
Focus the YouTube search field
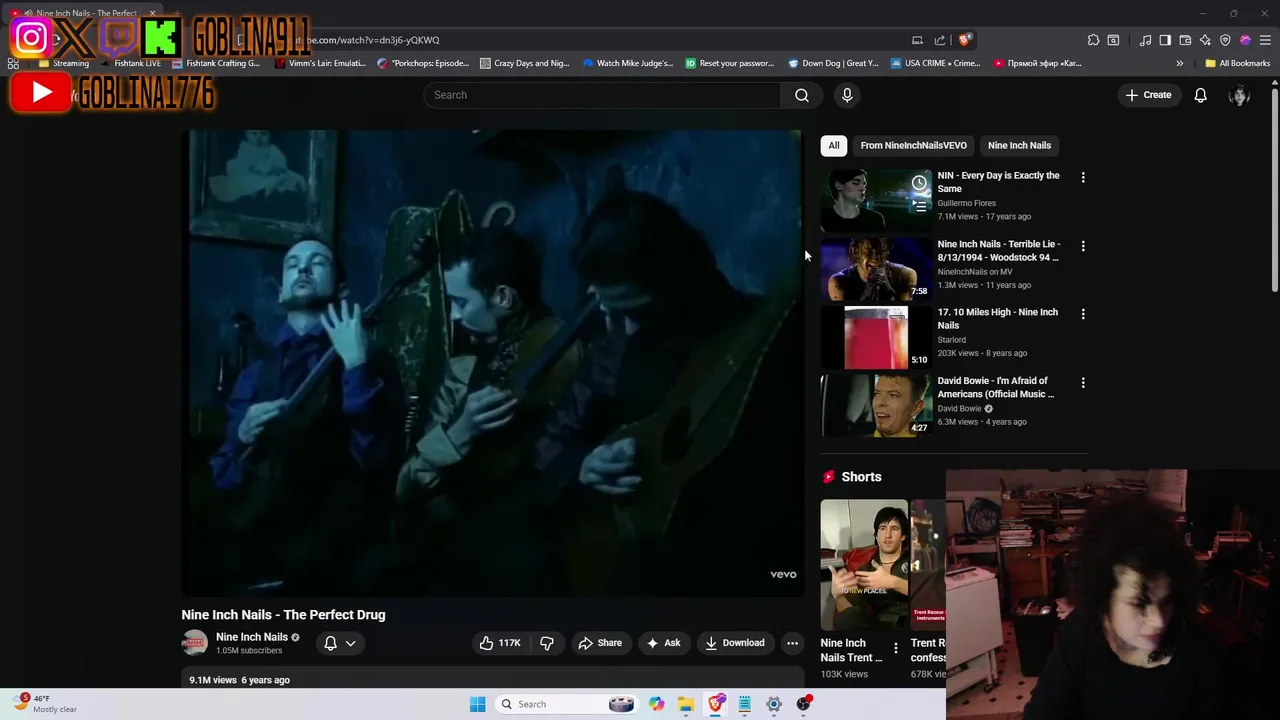pyautogui.click(x=602, y=95)
